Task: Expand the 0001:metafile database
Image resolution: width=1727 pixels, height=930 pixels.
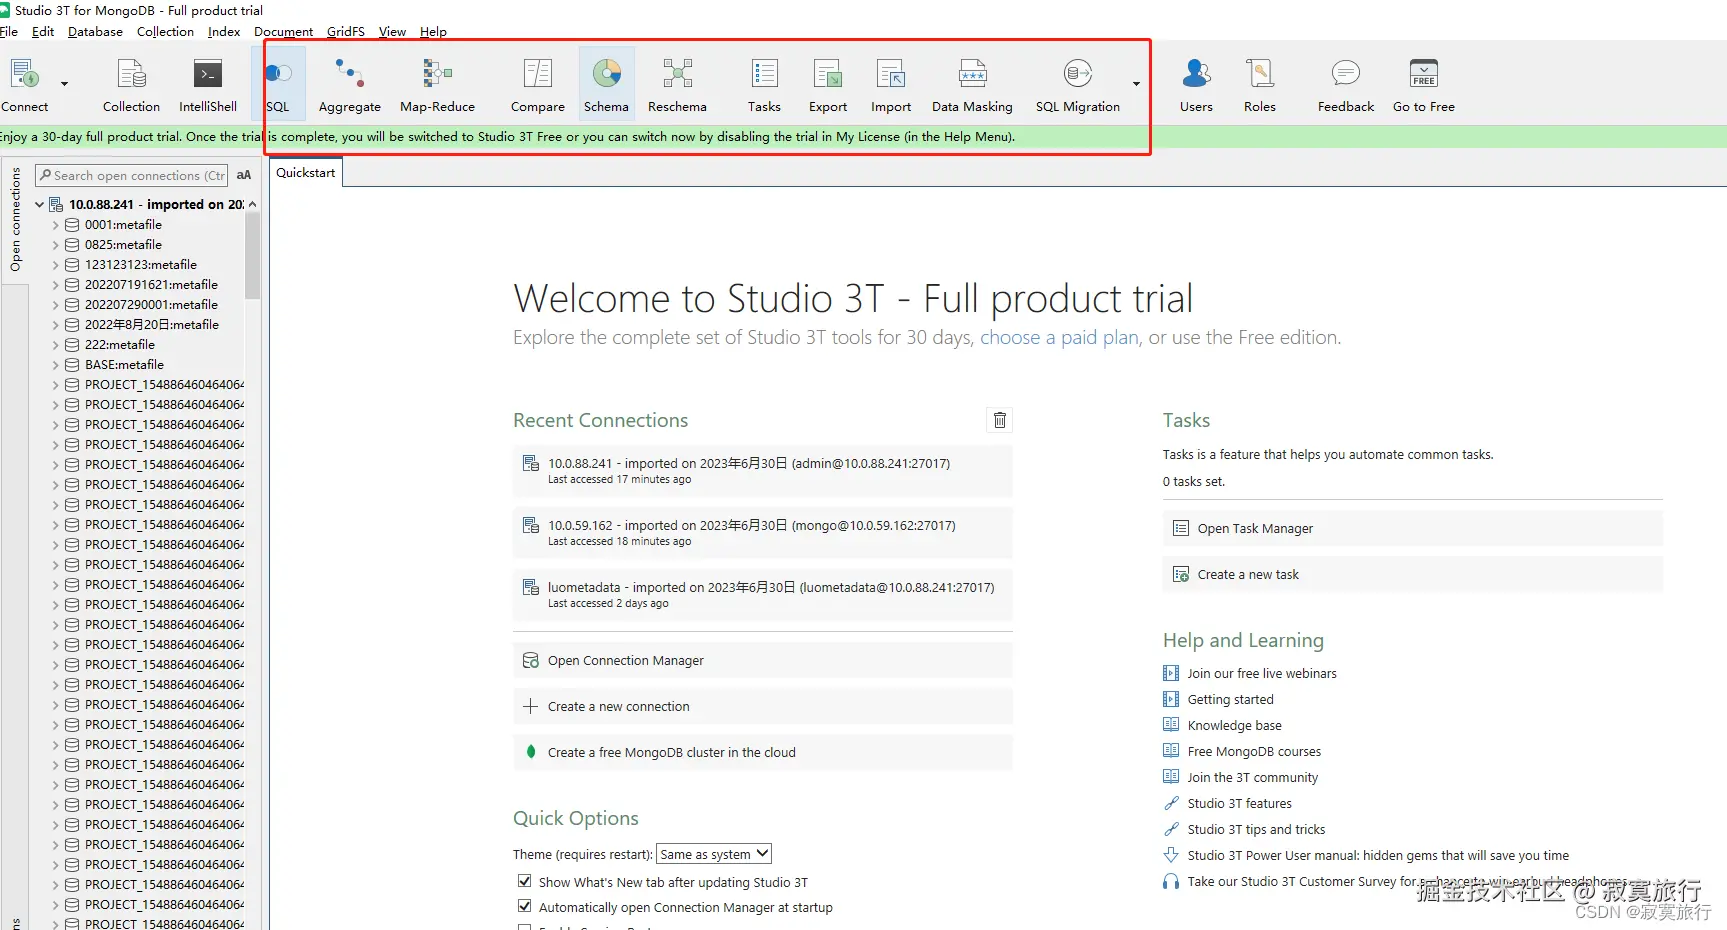Action: [56, 225]
